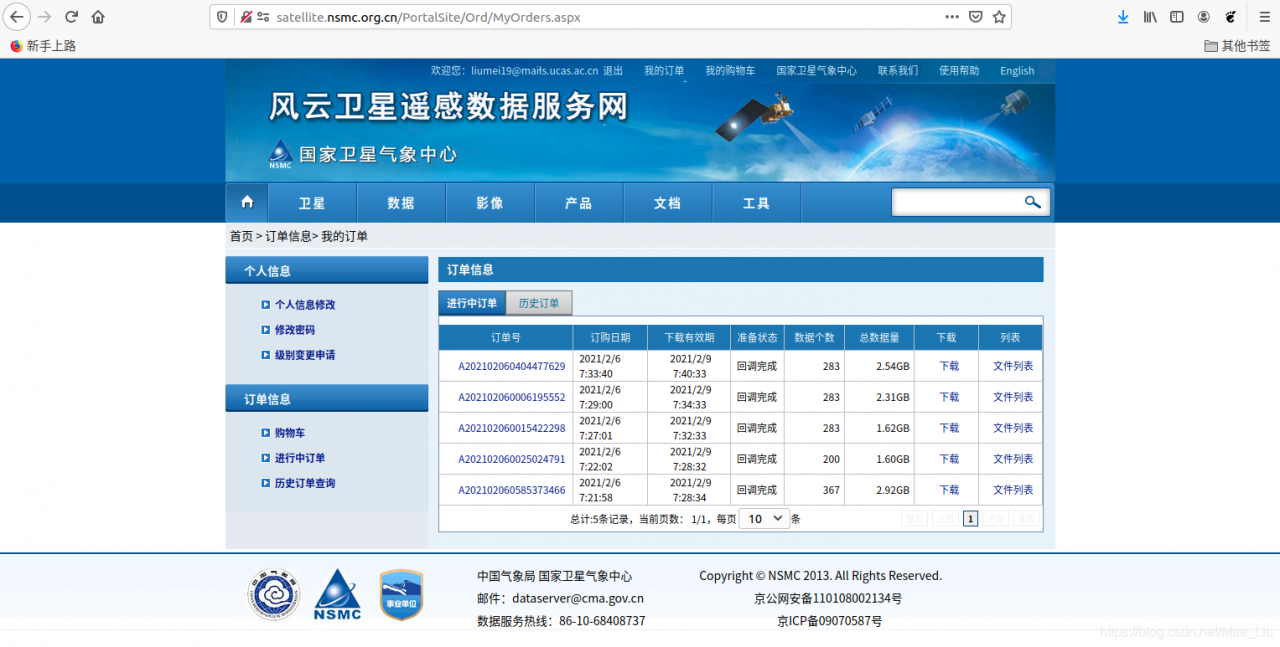Open the 数据 navigation menu
This screenshot has width=1280, height=647.
tap(401, 203)
